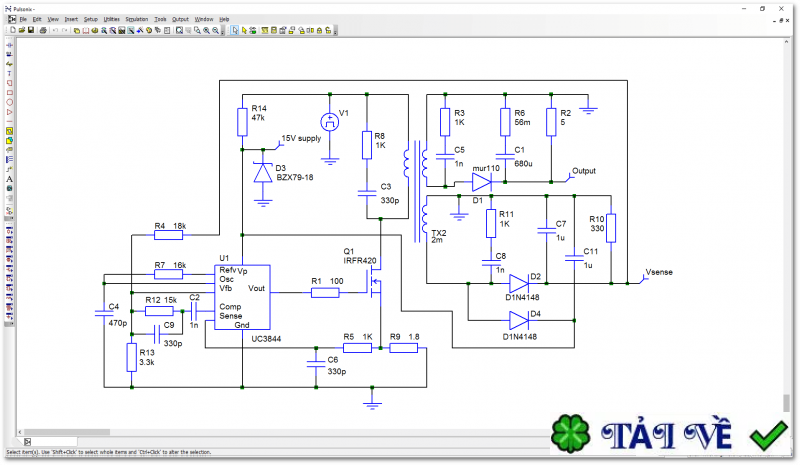Click the green checkmark button

click(x=769, y=434)
